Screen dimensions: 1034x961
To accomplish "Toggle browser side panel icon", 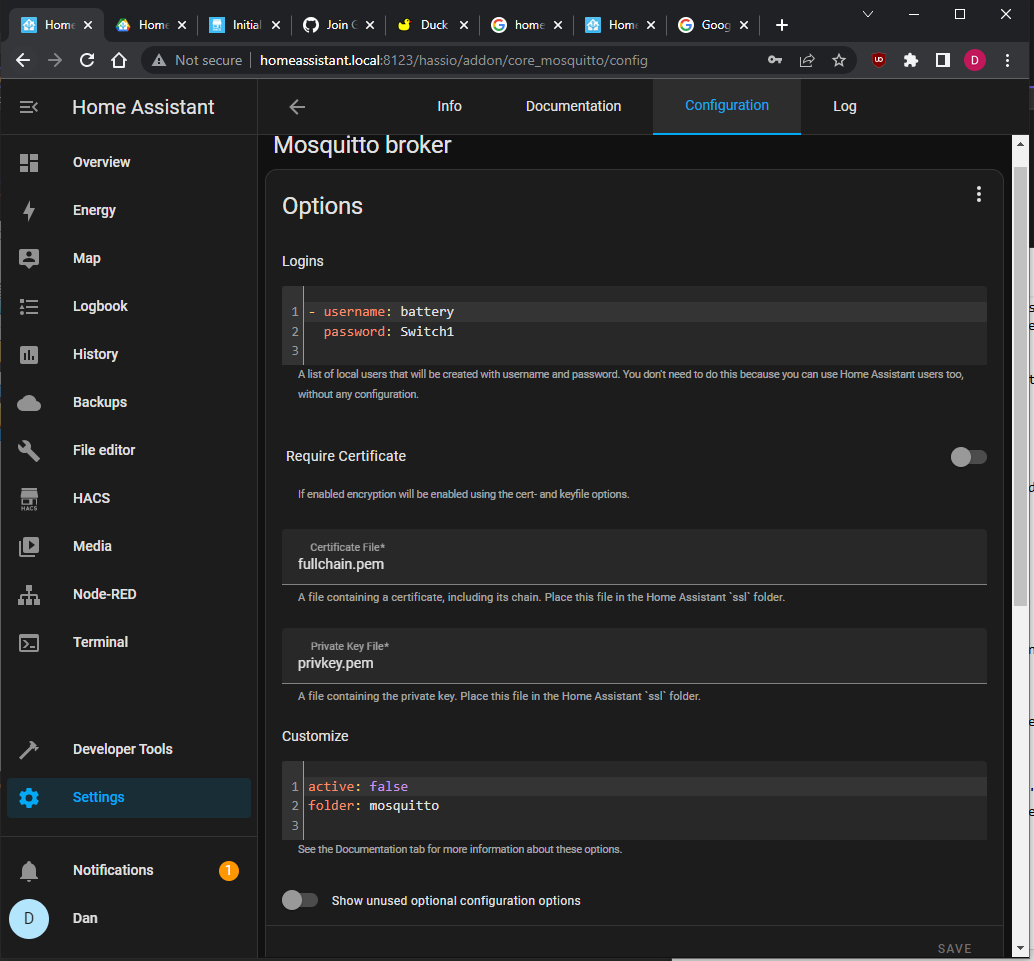I will coord(943,61).
